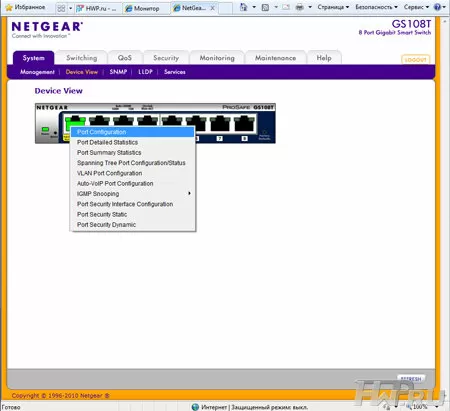Switch to the Monitoring tab
The height and width of the screenshot is (411, 450).
point(217,58)
